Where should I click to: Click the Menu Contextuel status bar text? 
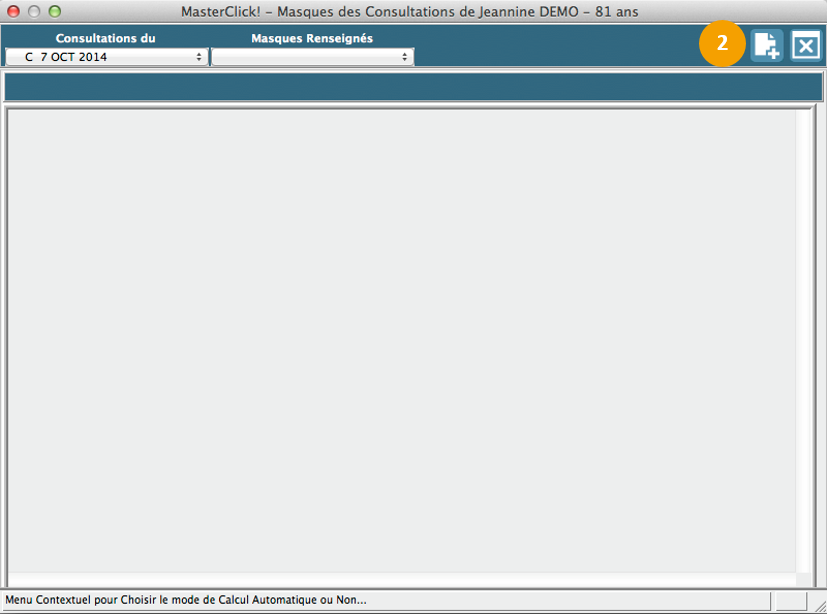[186, 600]
